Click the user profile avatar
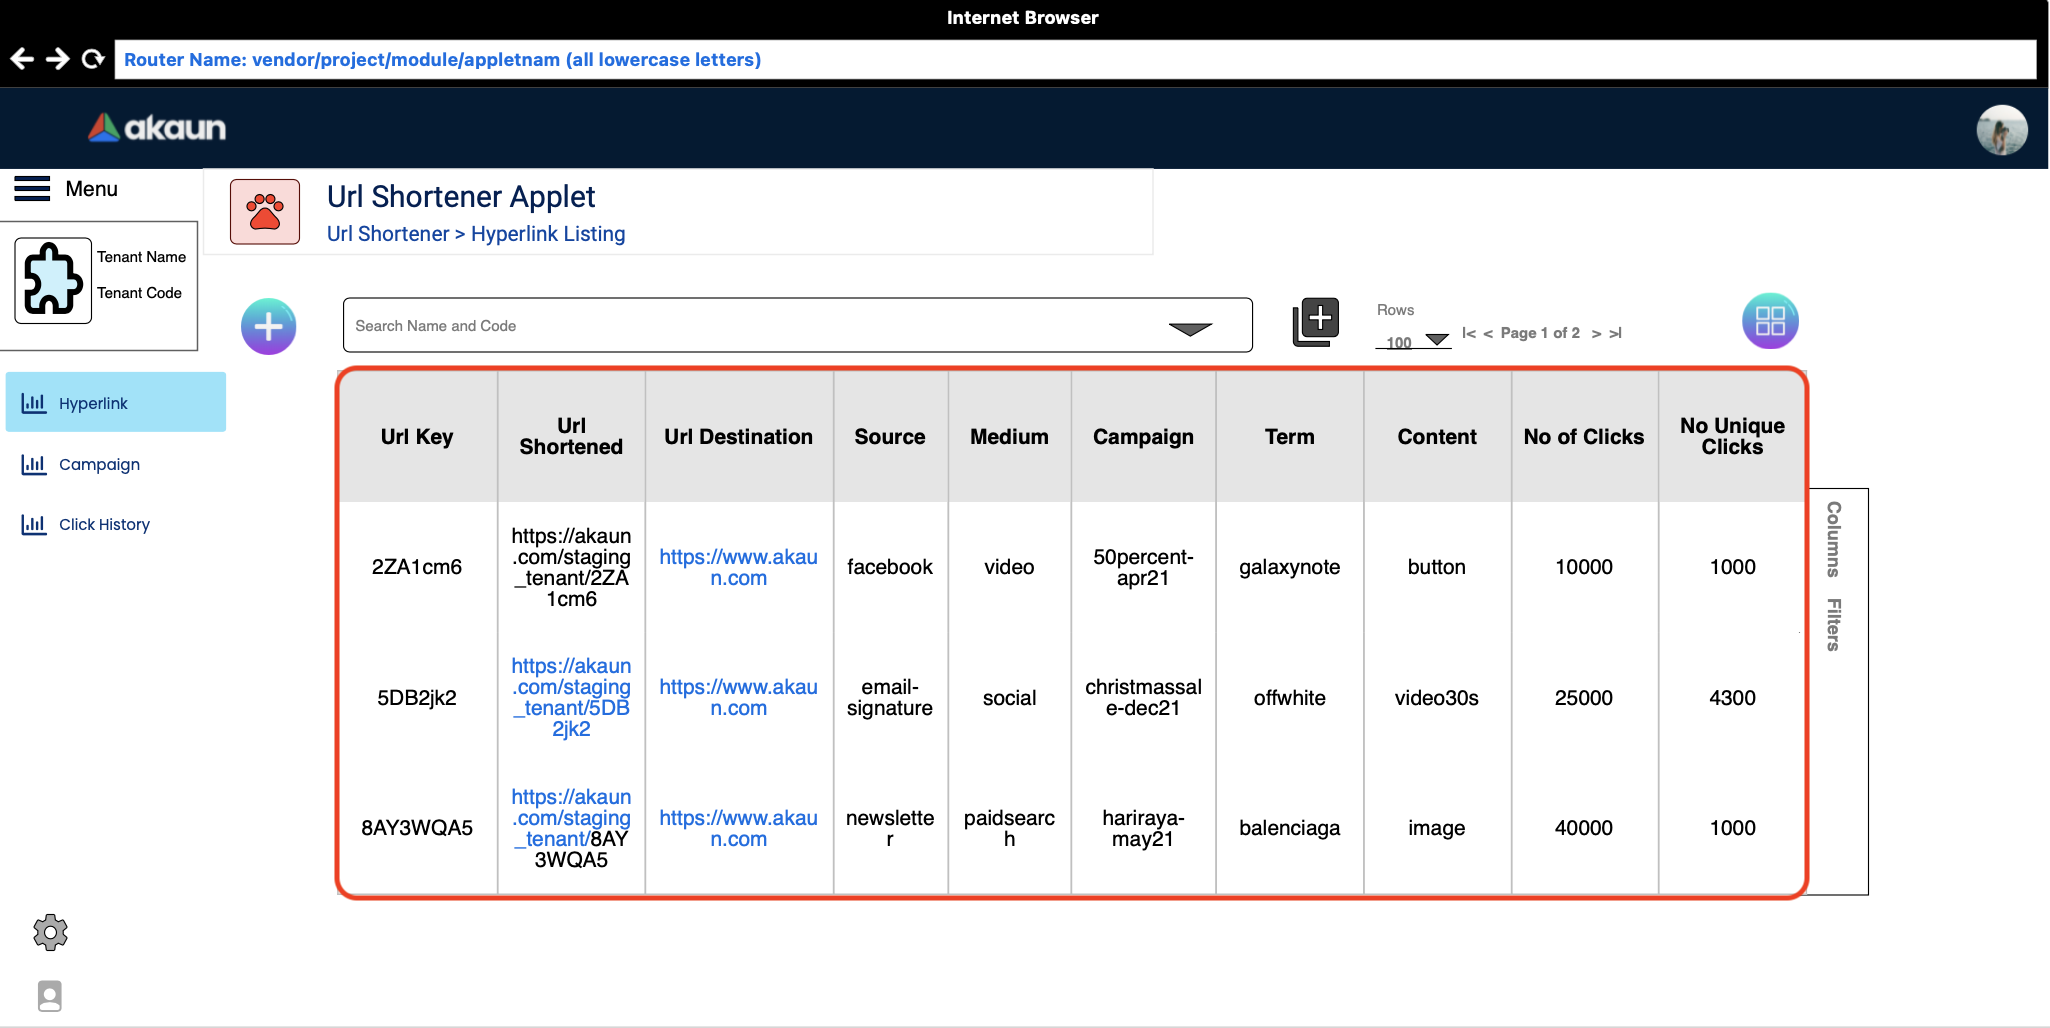This screenshot has height=1028, width=2050. [2001, 130]
